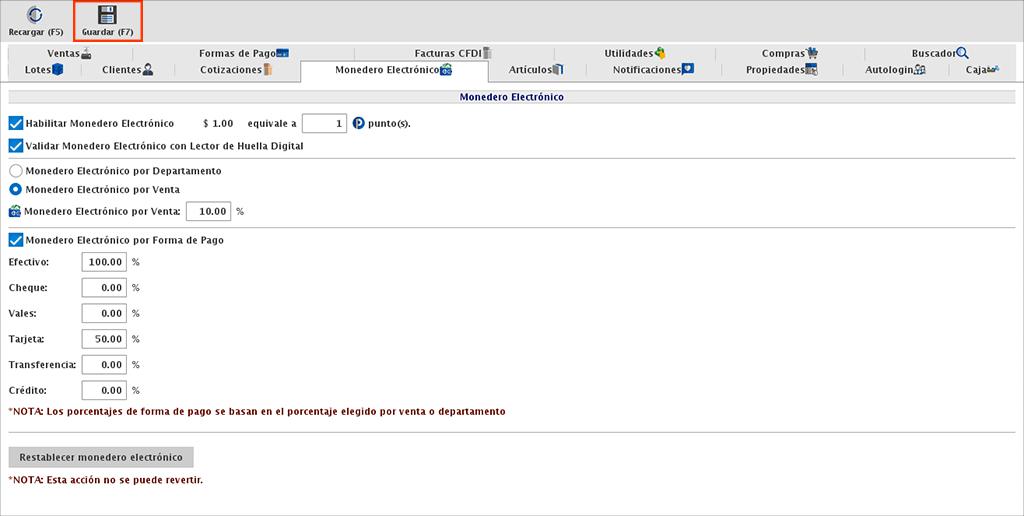Open the Utilidades tab
1024x516 pixels.
click(x=634, y=53)
